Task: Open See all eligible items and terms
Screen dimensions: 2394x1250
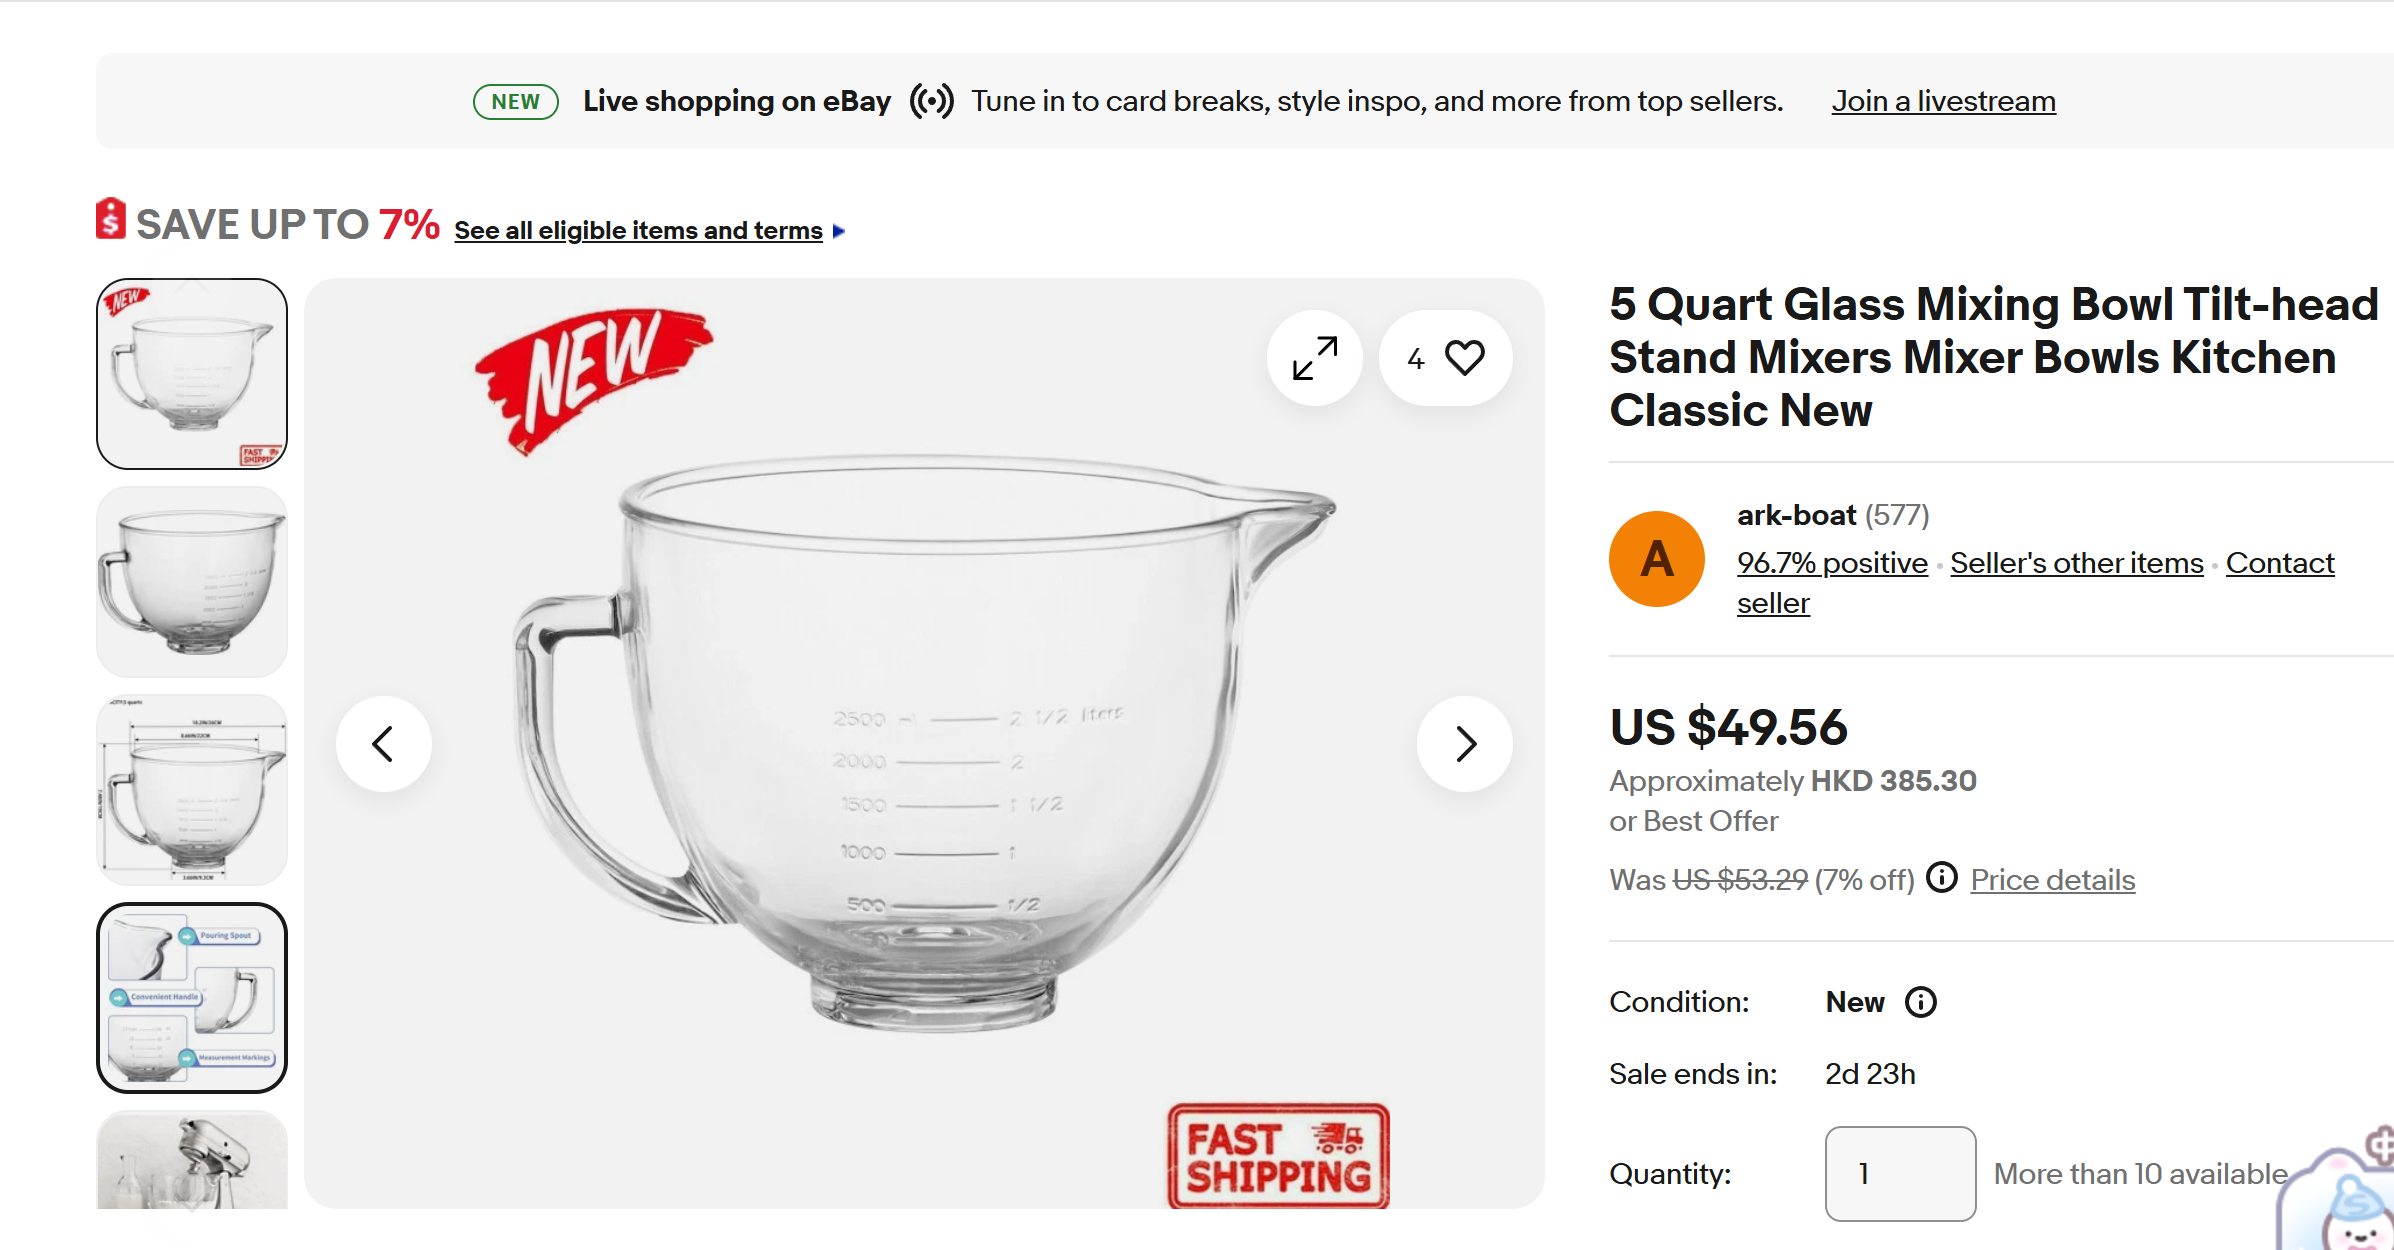Action: [x=638, y=231]
